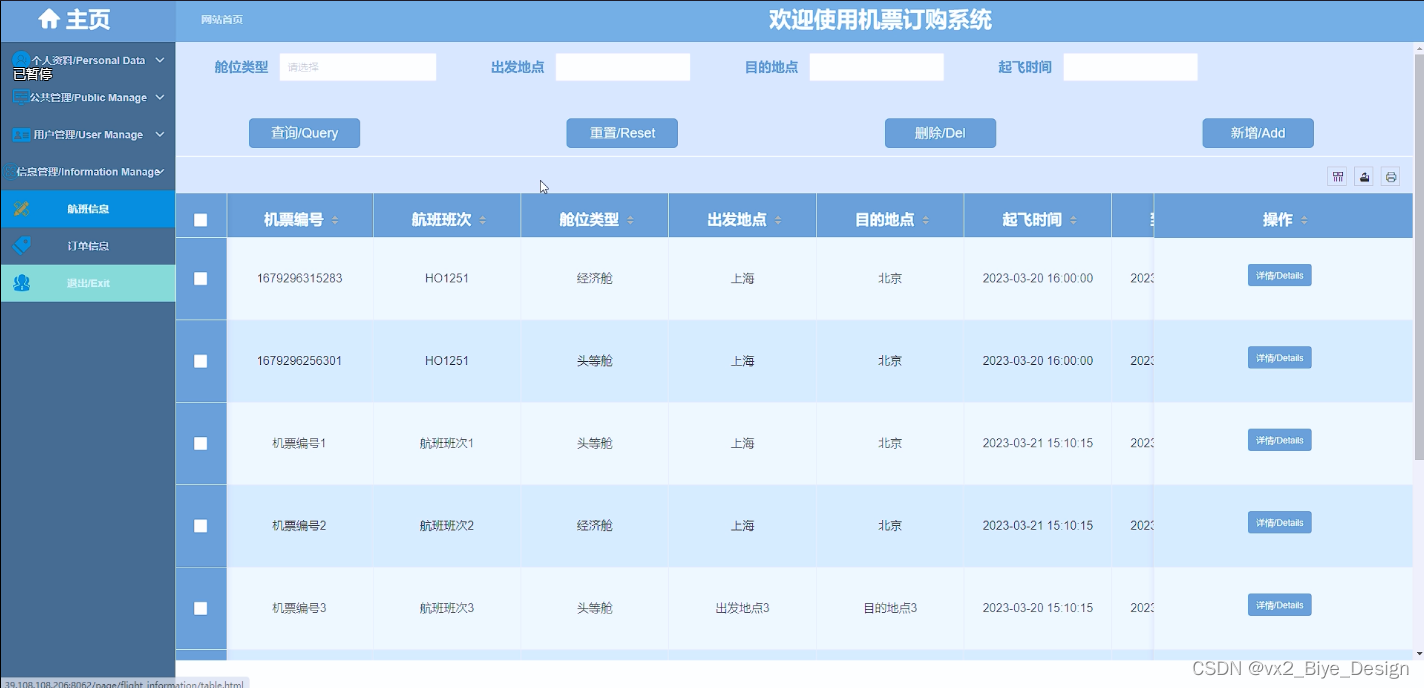Image resolution: width=1424 pixels, height=688 pixels.
Task: Click the 删除/Del button
Action: [940, 133]
